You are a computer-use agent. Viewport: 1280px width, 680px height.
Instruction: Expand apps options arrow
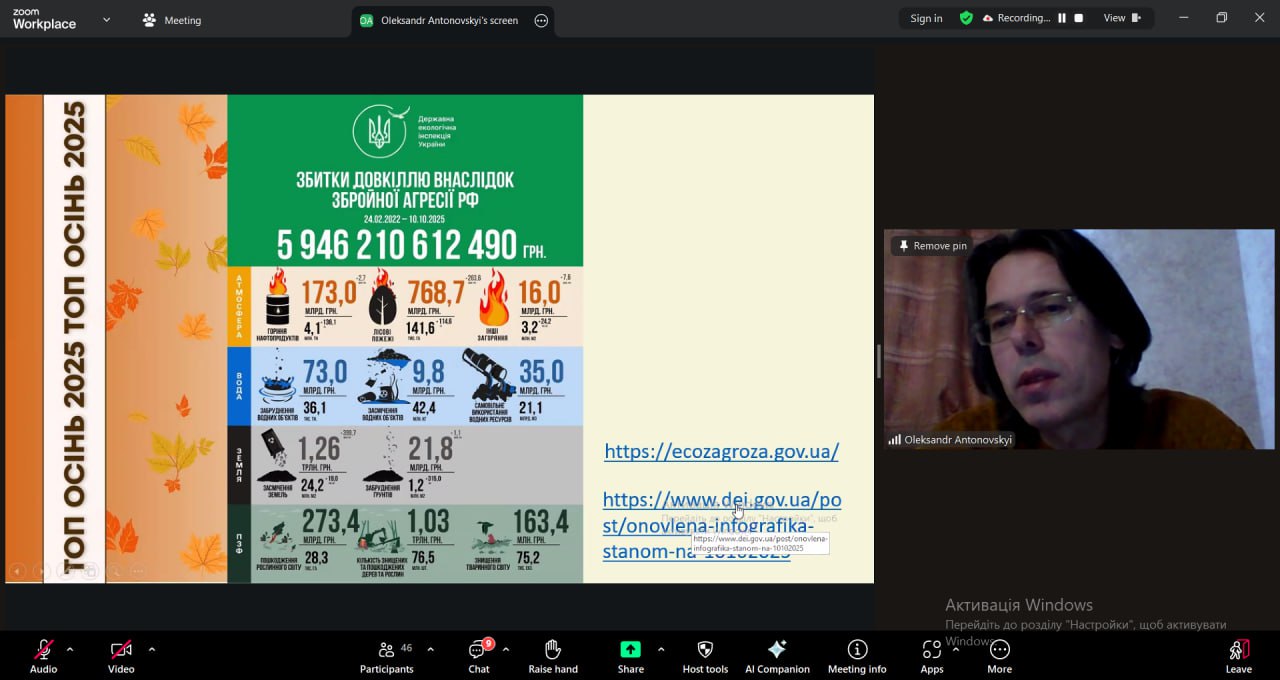point(956,649)
